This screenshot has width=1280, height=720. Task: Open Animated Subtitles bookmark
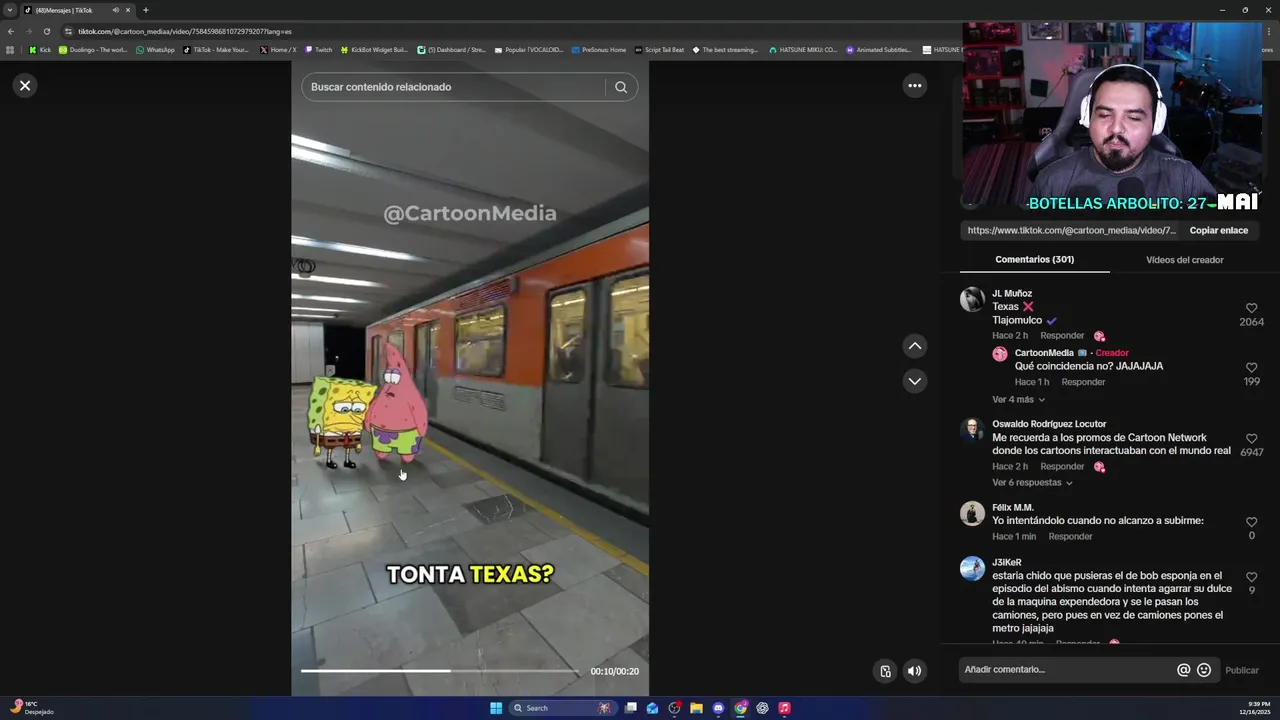879,50
